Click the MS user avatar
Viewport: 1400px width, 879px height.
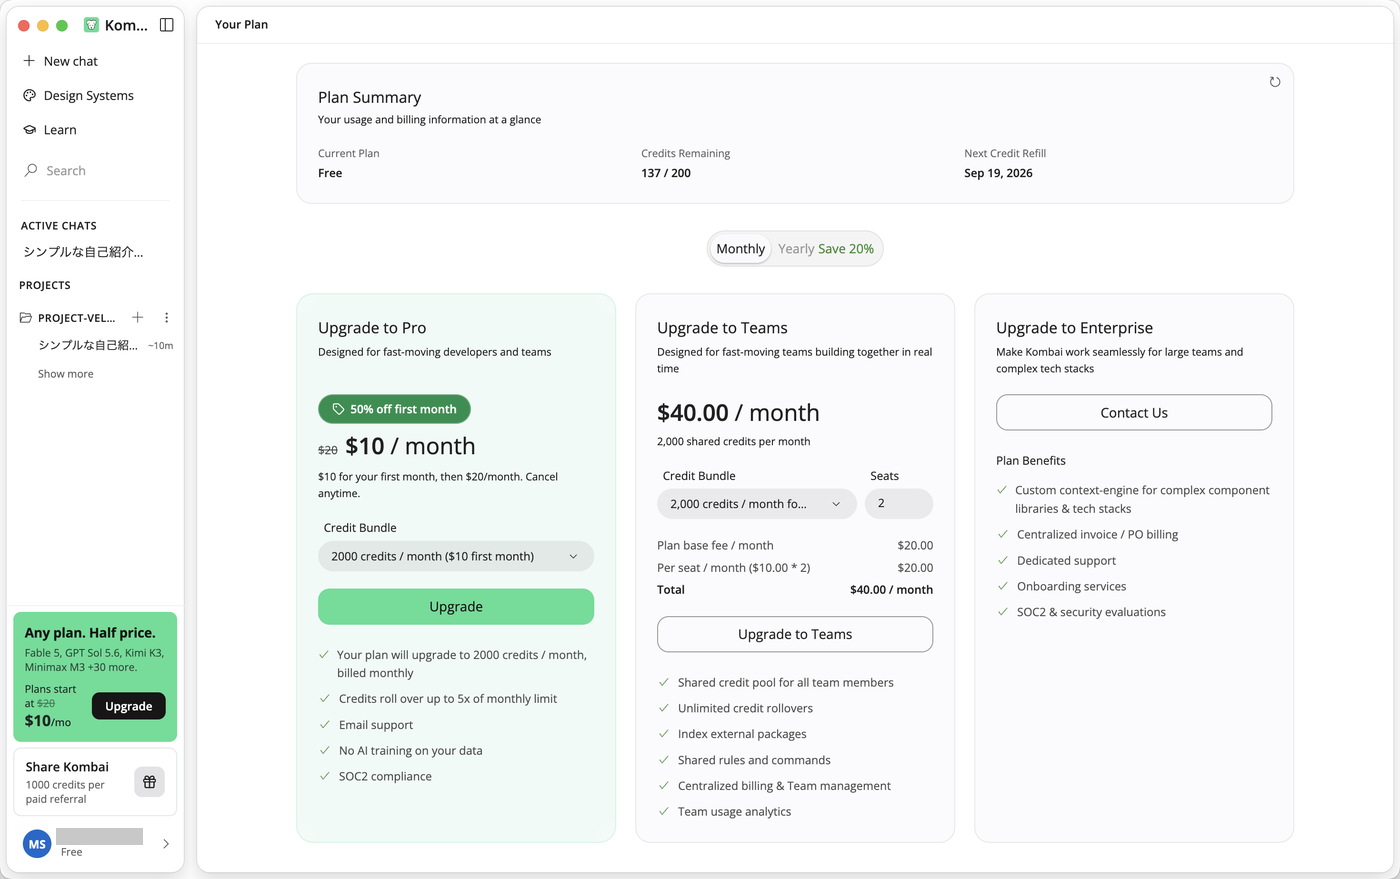coord(37,844)
